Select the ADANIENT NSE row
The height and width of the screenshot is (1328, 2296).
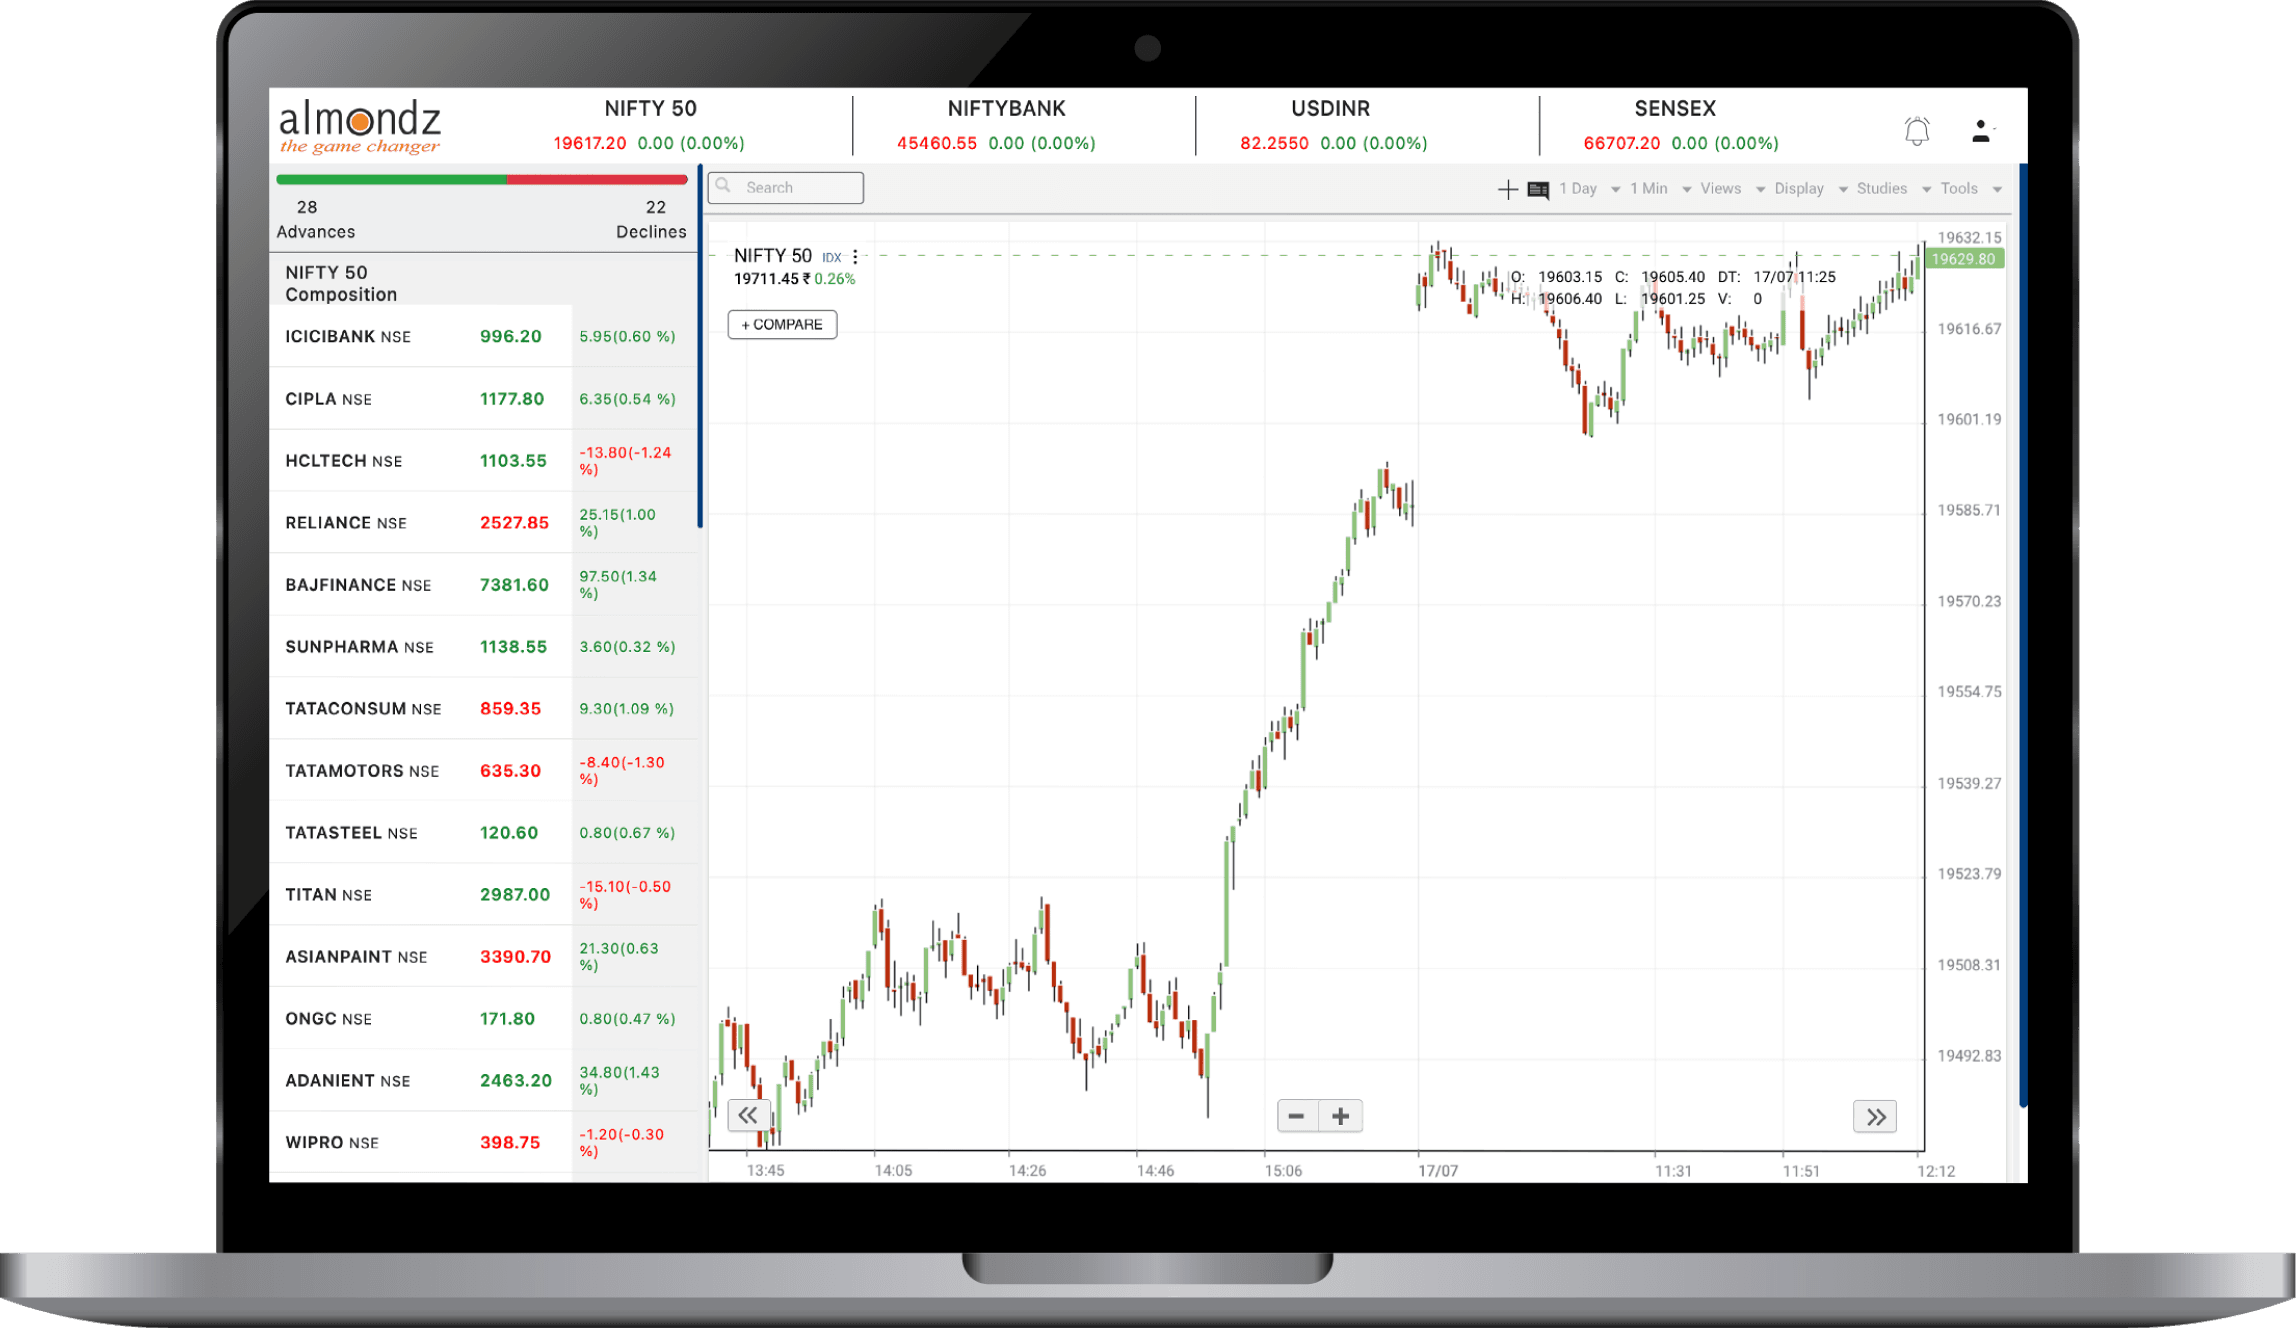(x=483, y=1080)
